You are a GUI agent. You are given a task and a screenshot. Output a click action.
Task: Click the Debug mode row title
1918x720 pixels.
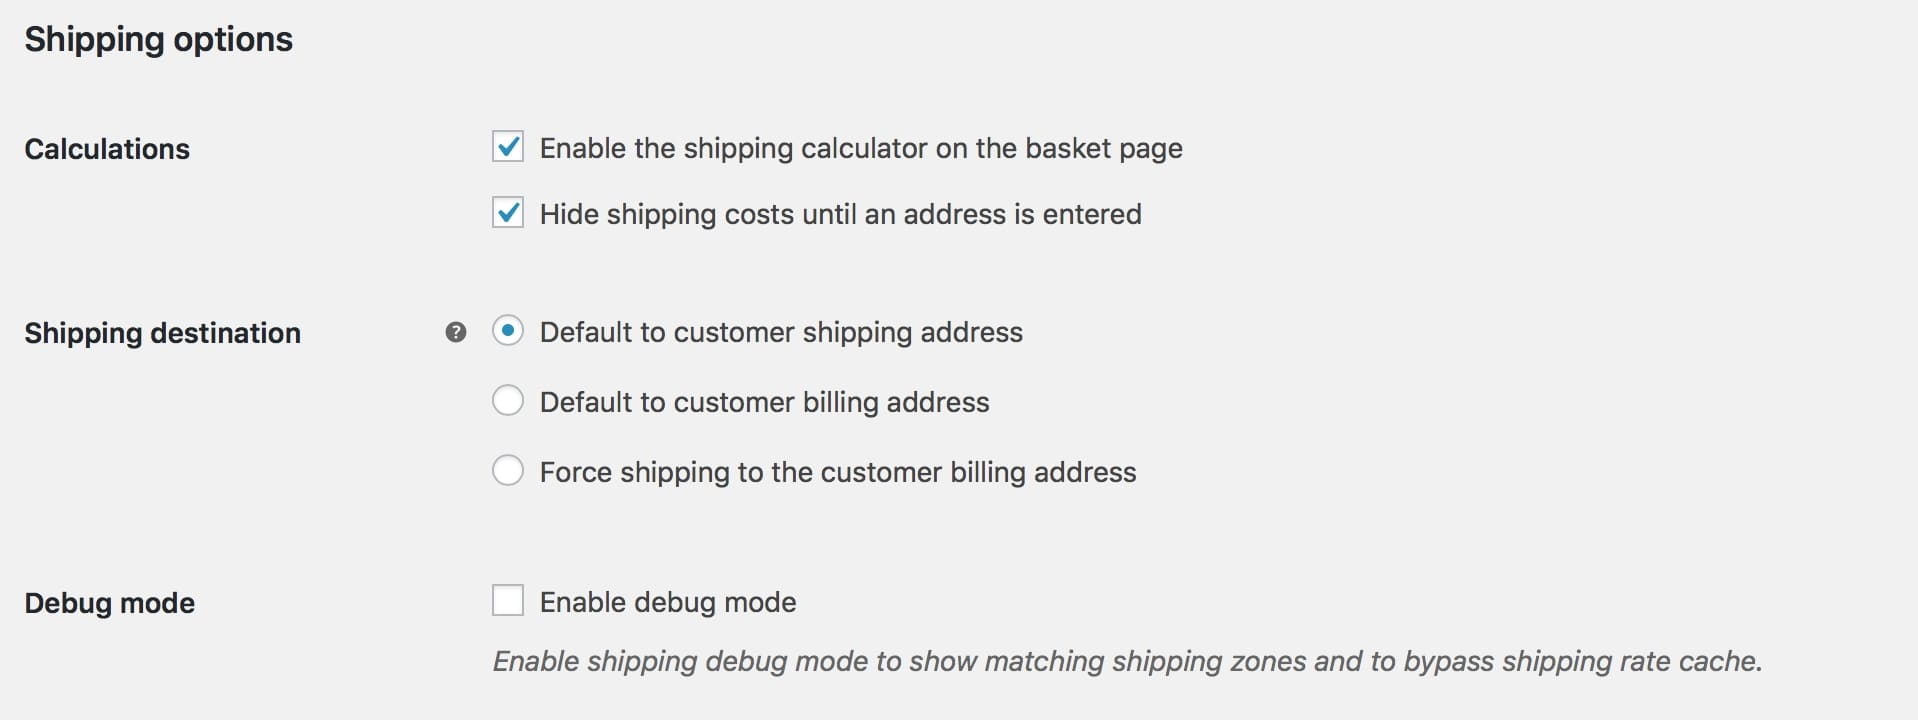(110, 603)
